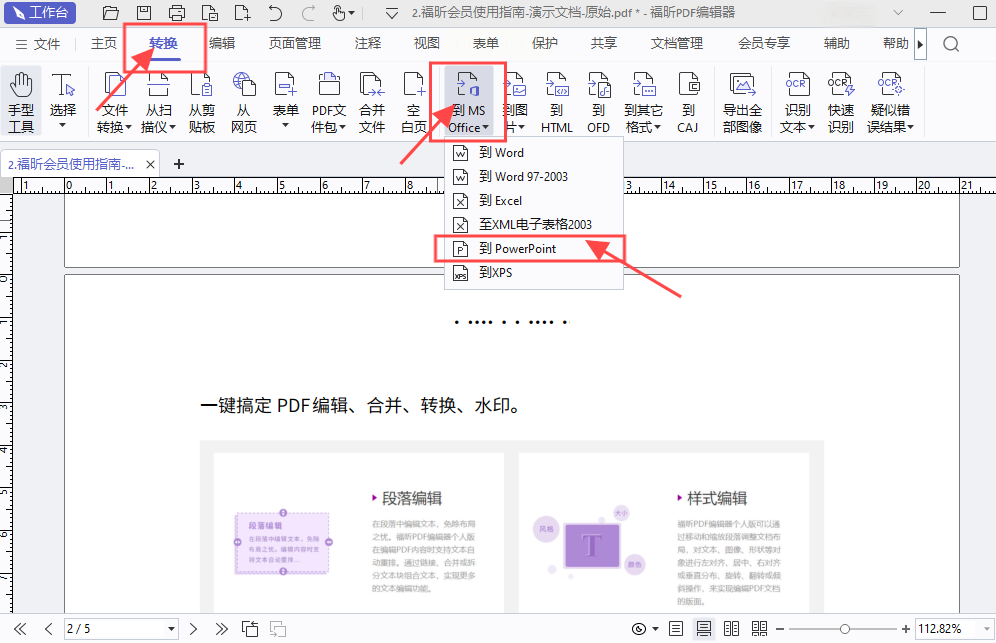Image resolution: width=996 pixels, height=643 pixels.
Task: Open Quick OCR recognition tool
Action: point(840,102)
